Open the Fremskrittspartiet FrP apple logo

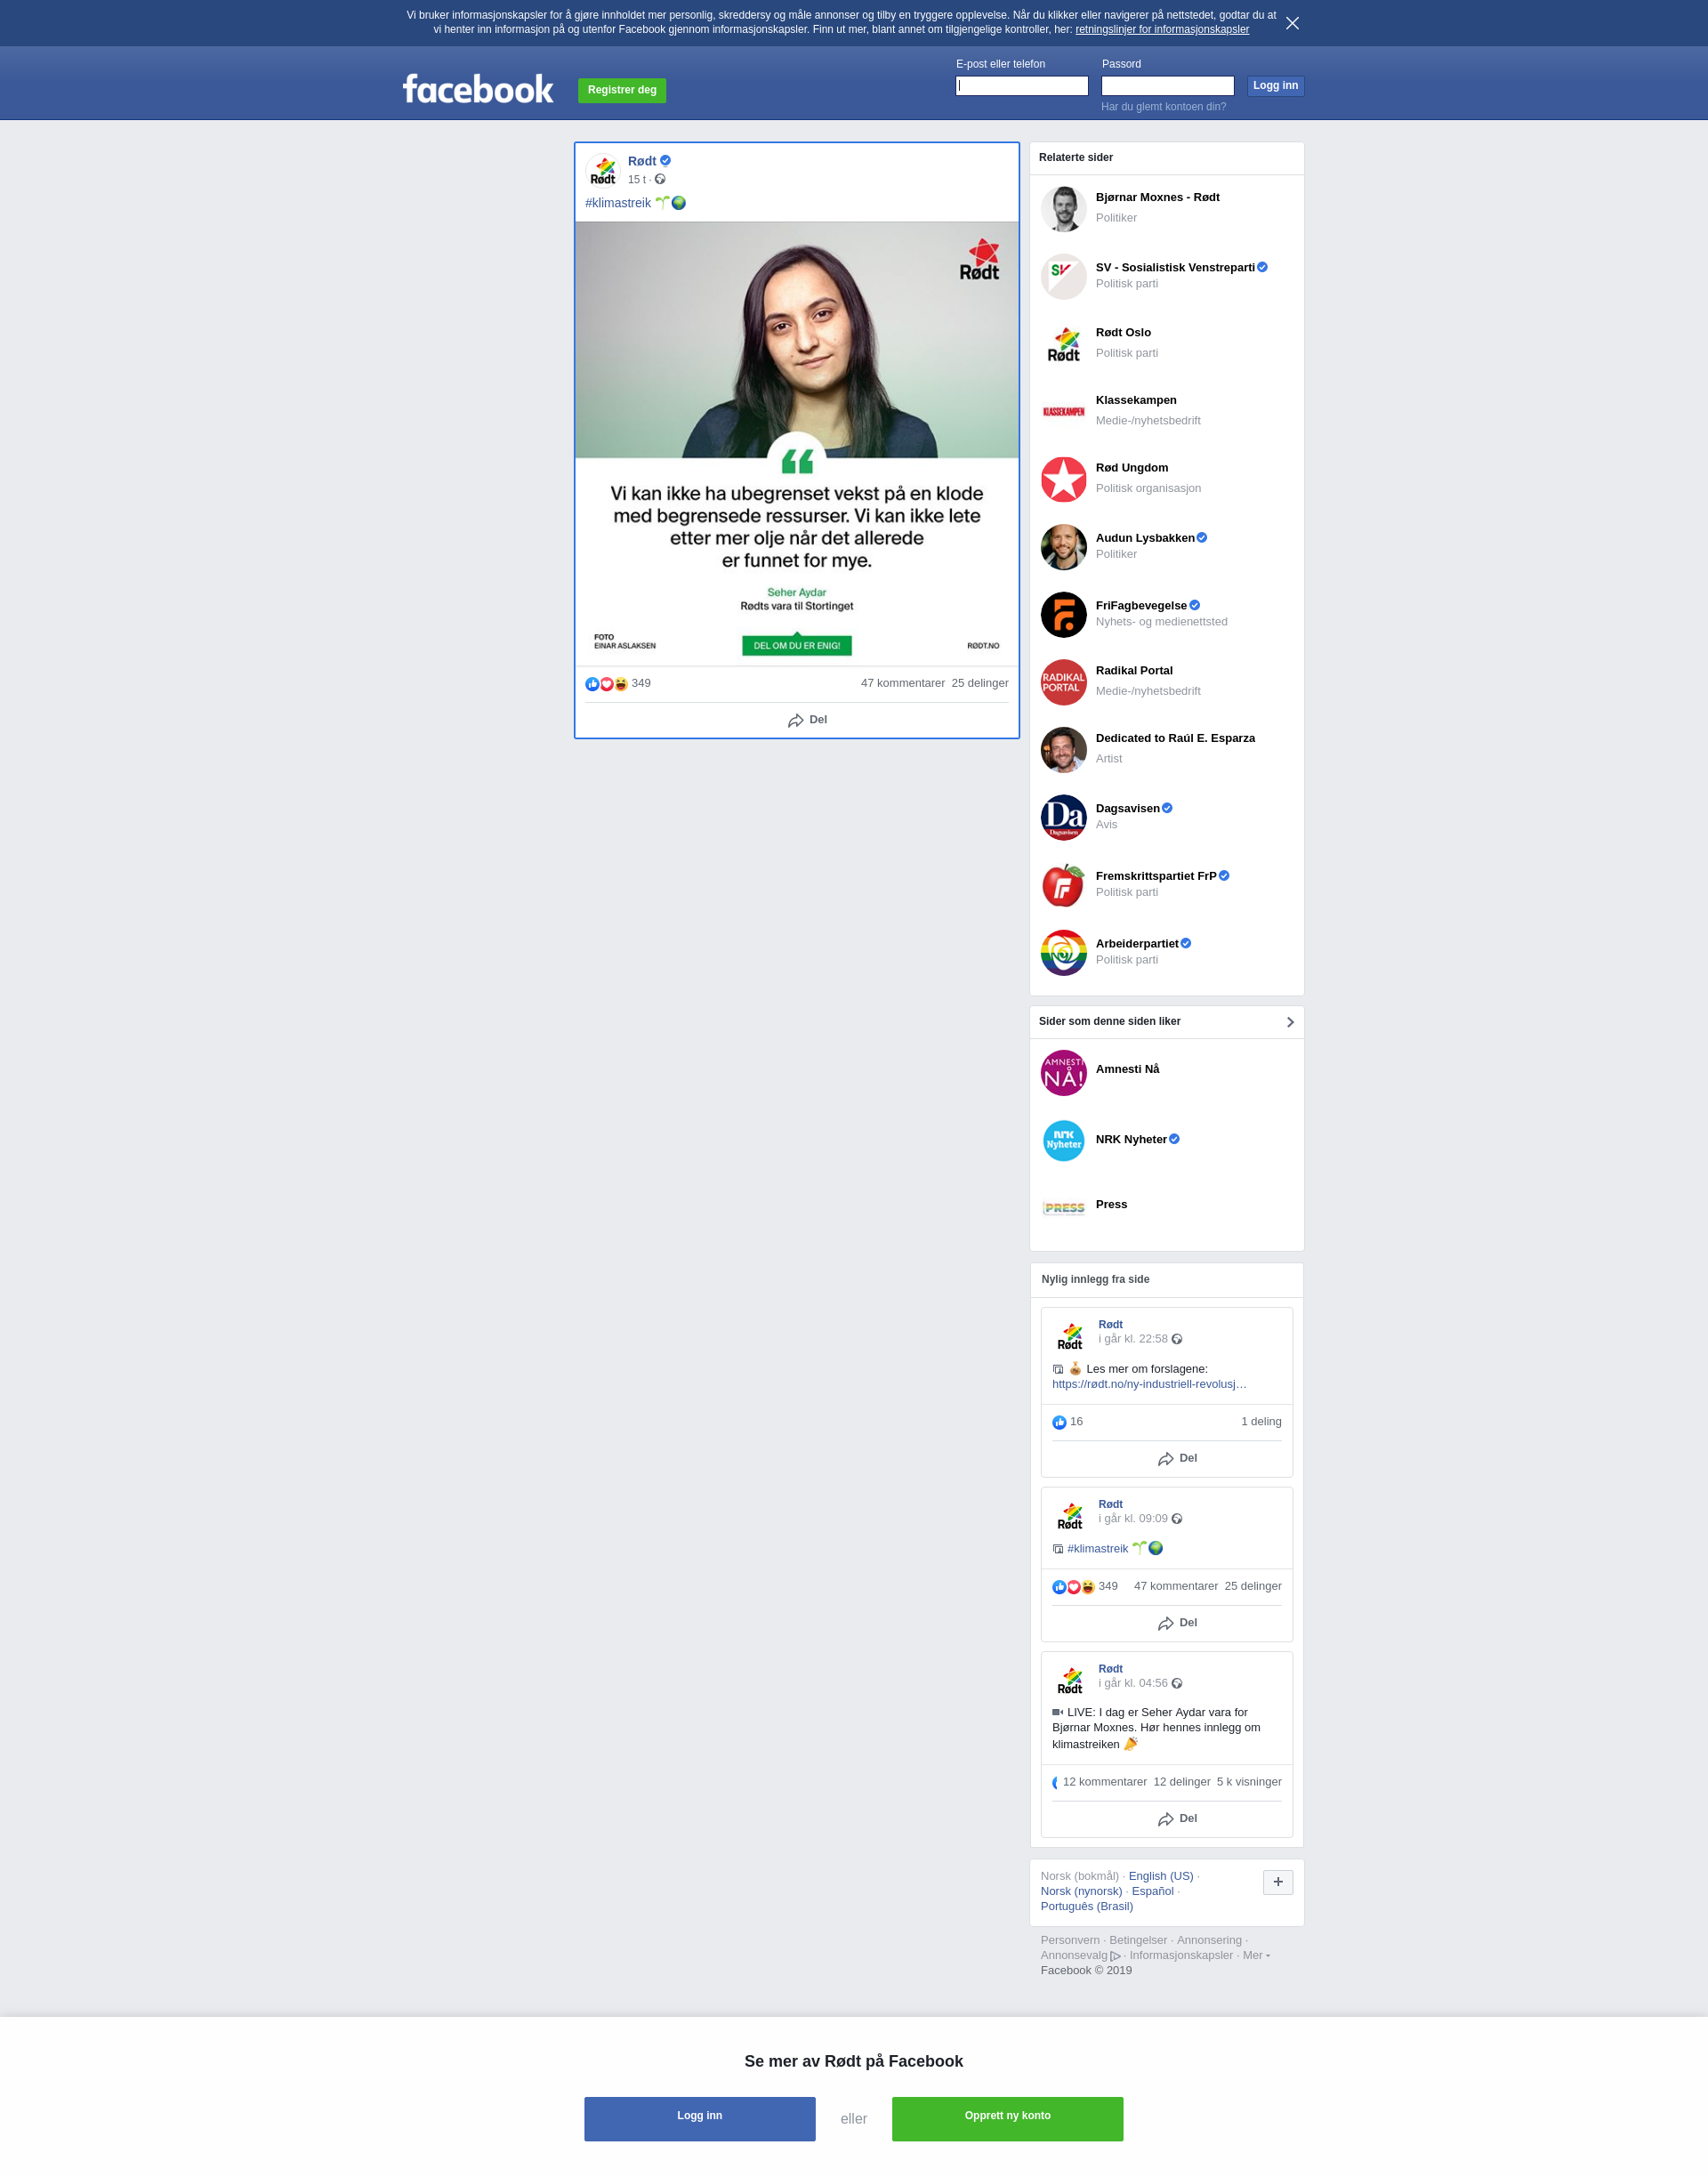[1063, 885]
